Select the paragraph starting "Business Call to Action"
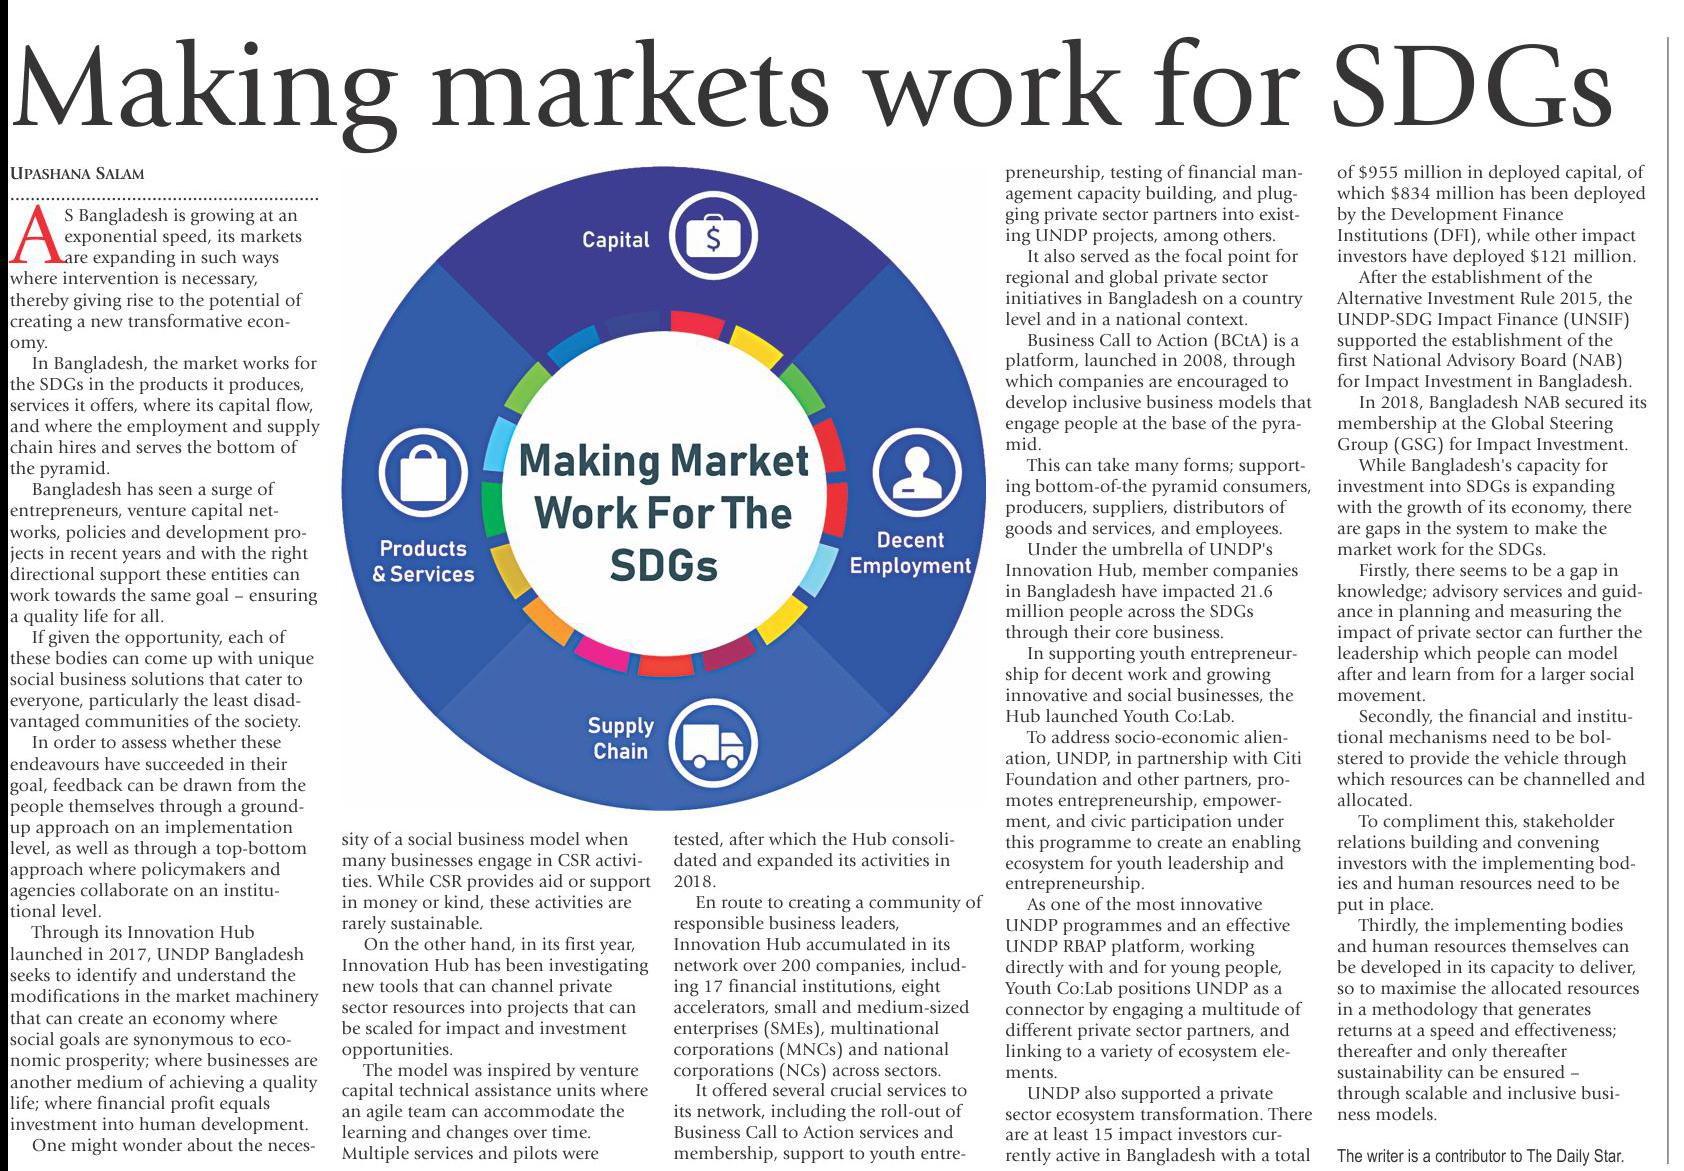 pyautogui.click(x=1157, y=392)
